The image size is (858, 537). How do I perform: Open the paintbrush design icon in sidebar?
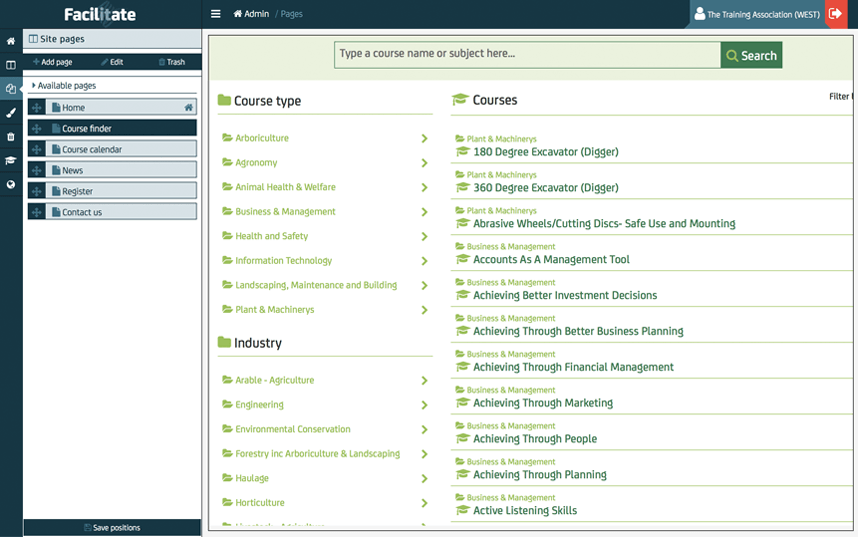click(11, 113)
